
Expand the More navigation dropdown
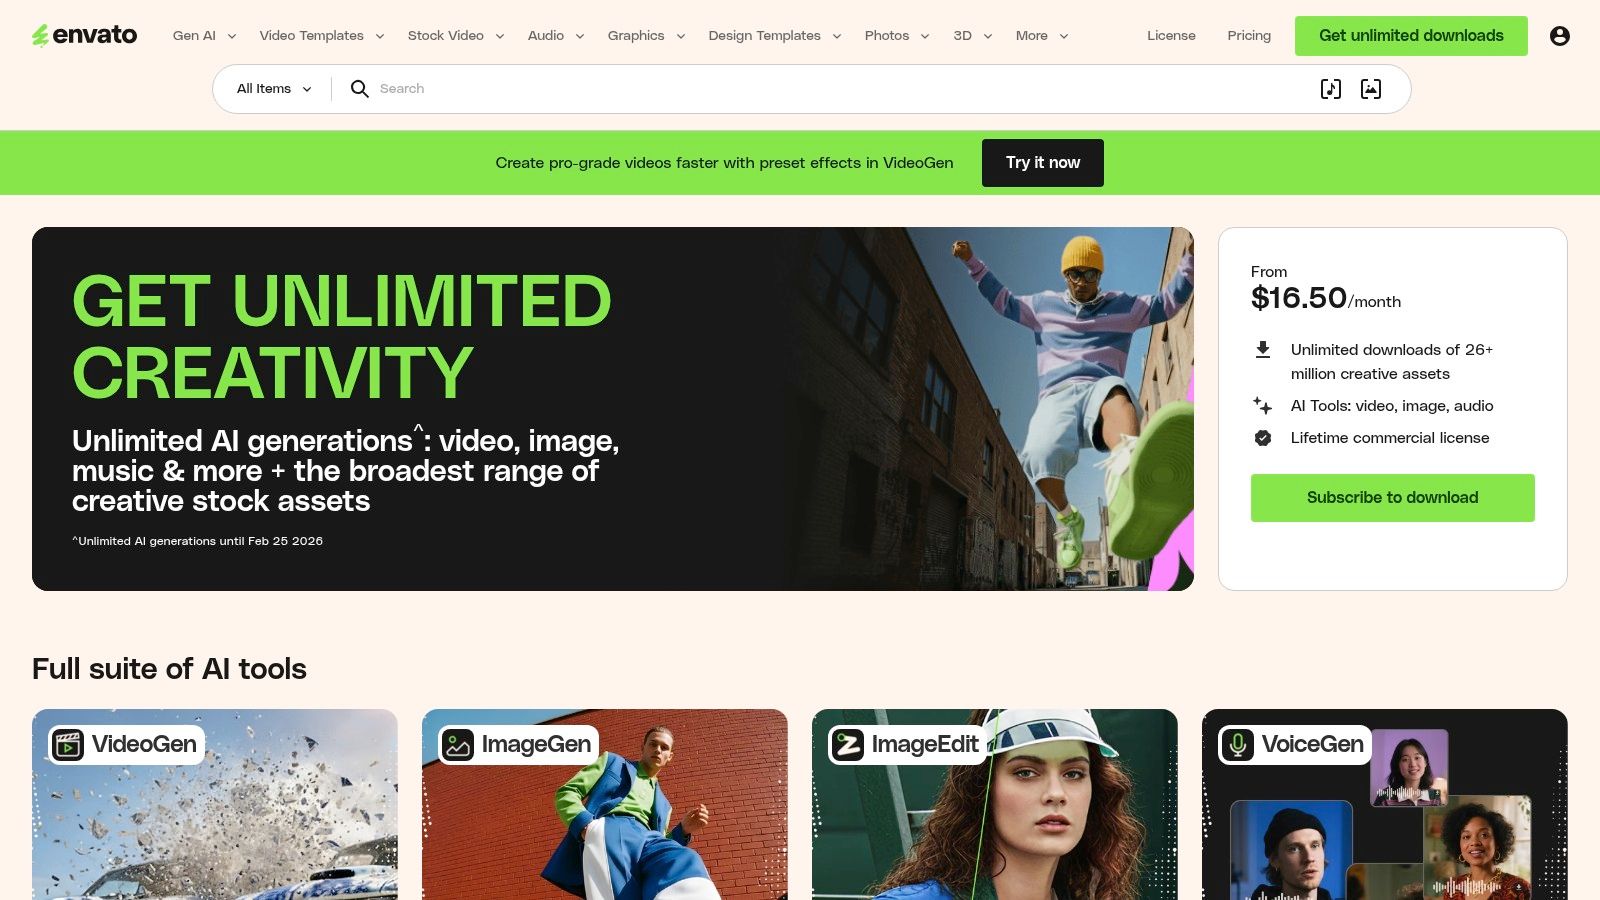point(1033,35)
